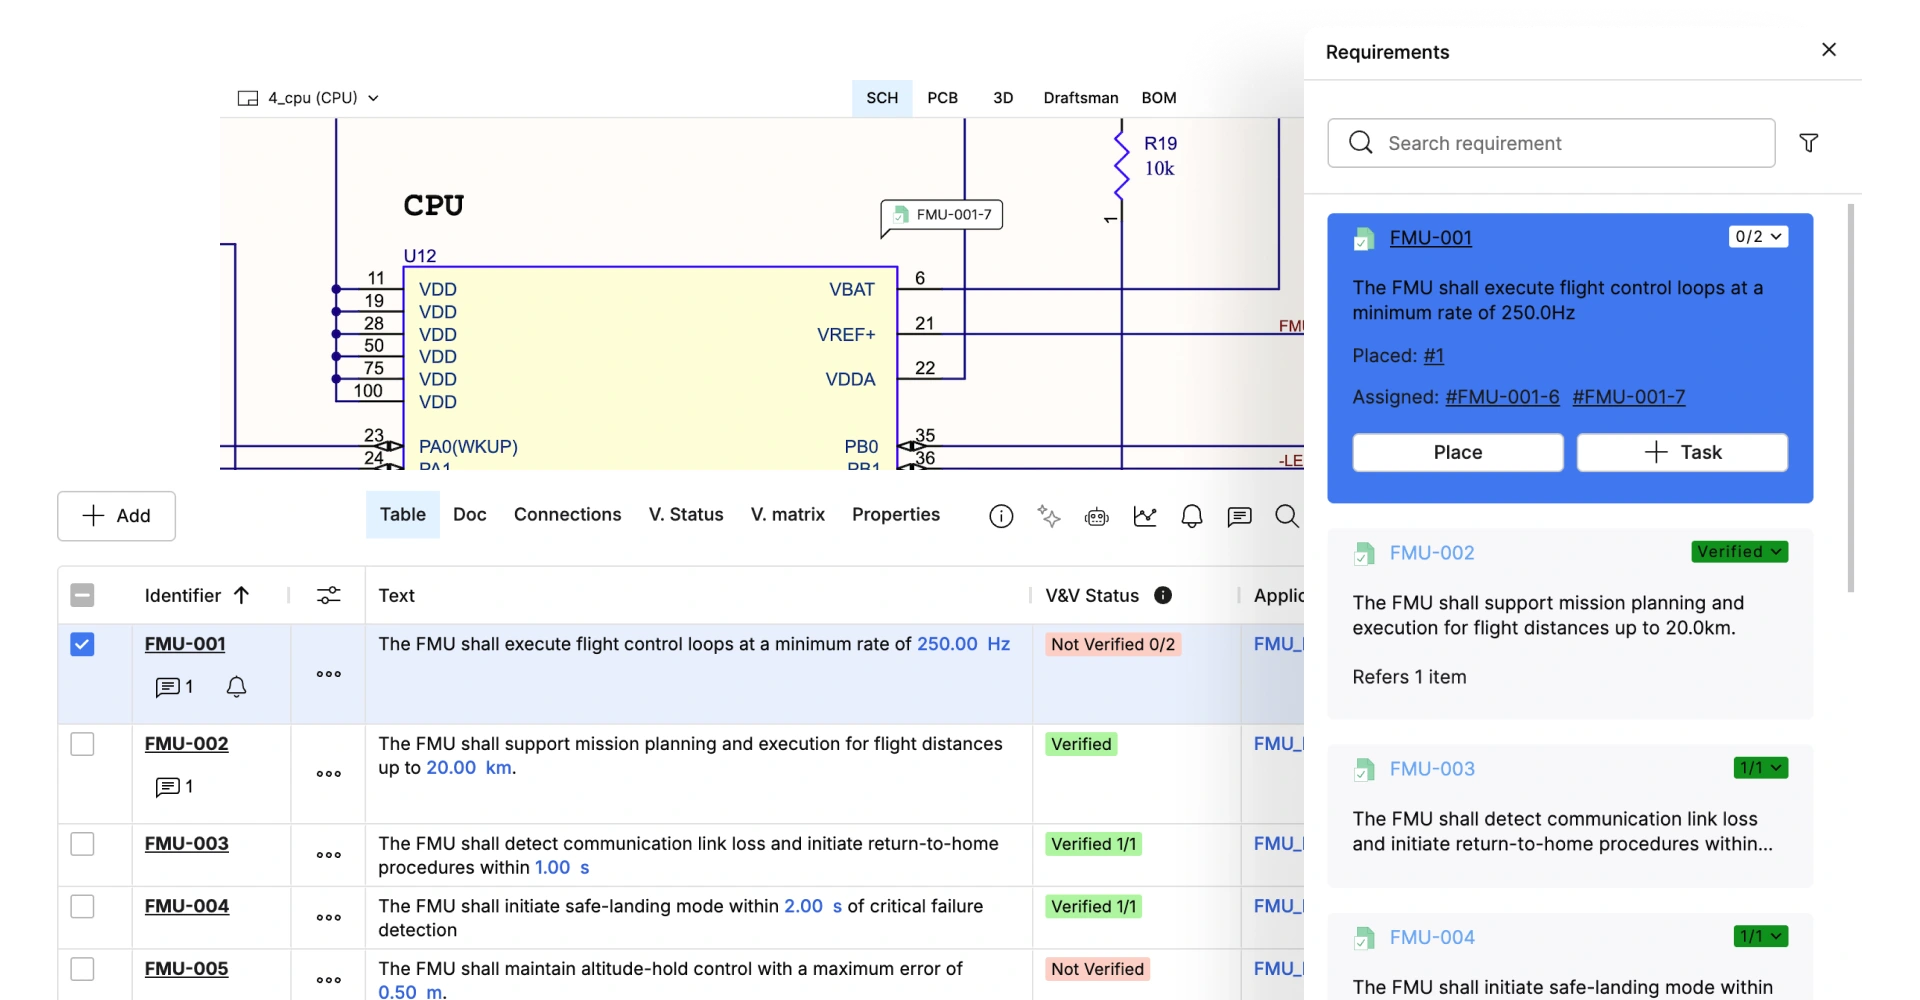Open the #FMU-001-6 assigned link
The image size is (1920, 1000).
pyautogui.click(x=1502, y=397)
